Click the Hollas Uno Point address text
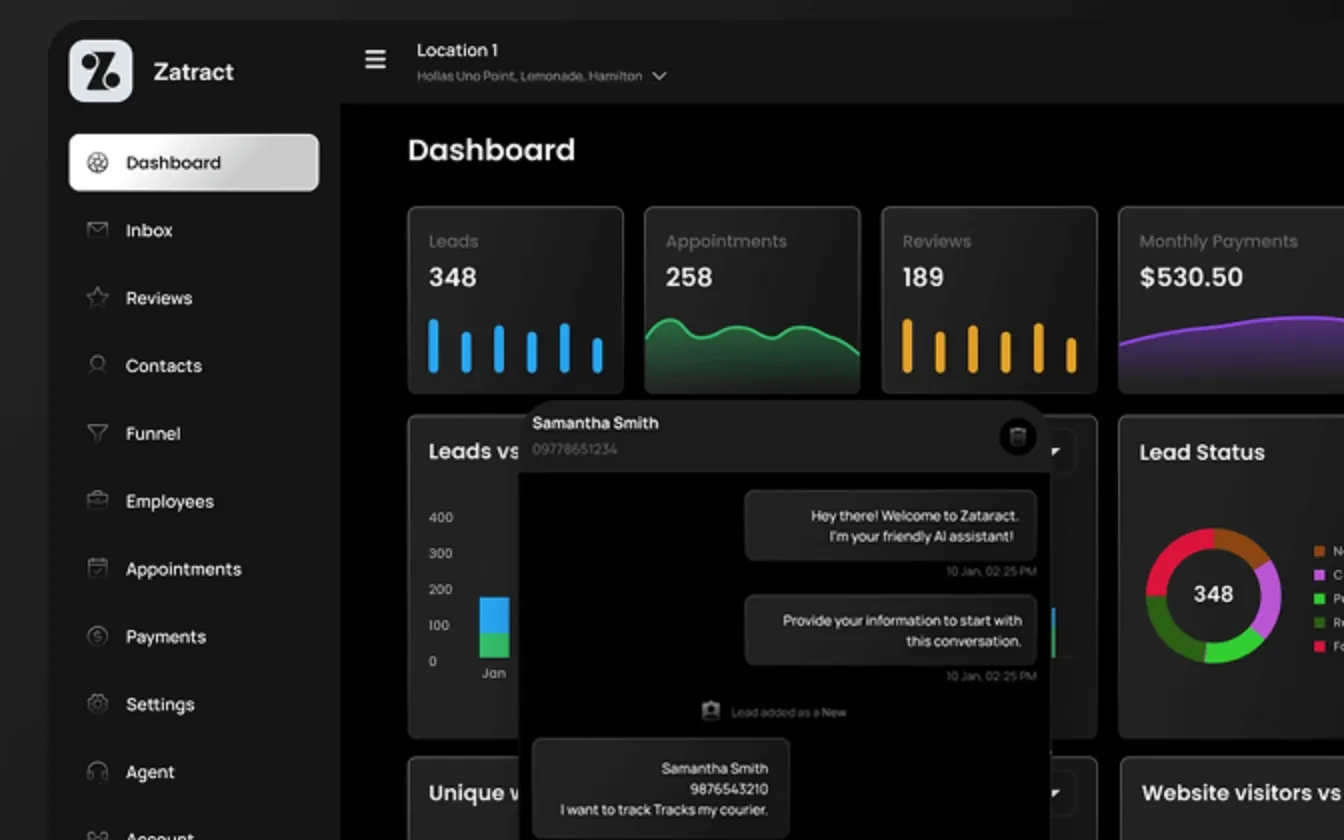 (529, 76)
